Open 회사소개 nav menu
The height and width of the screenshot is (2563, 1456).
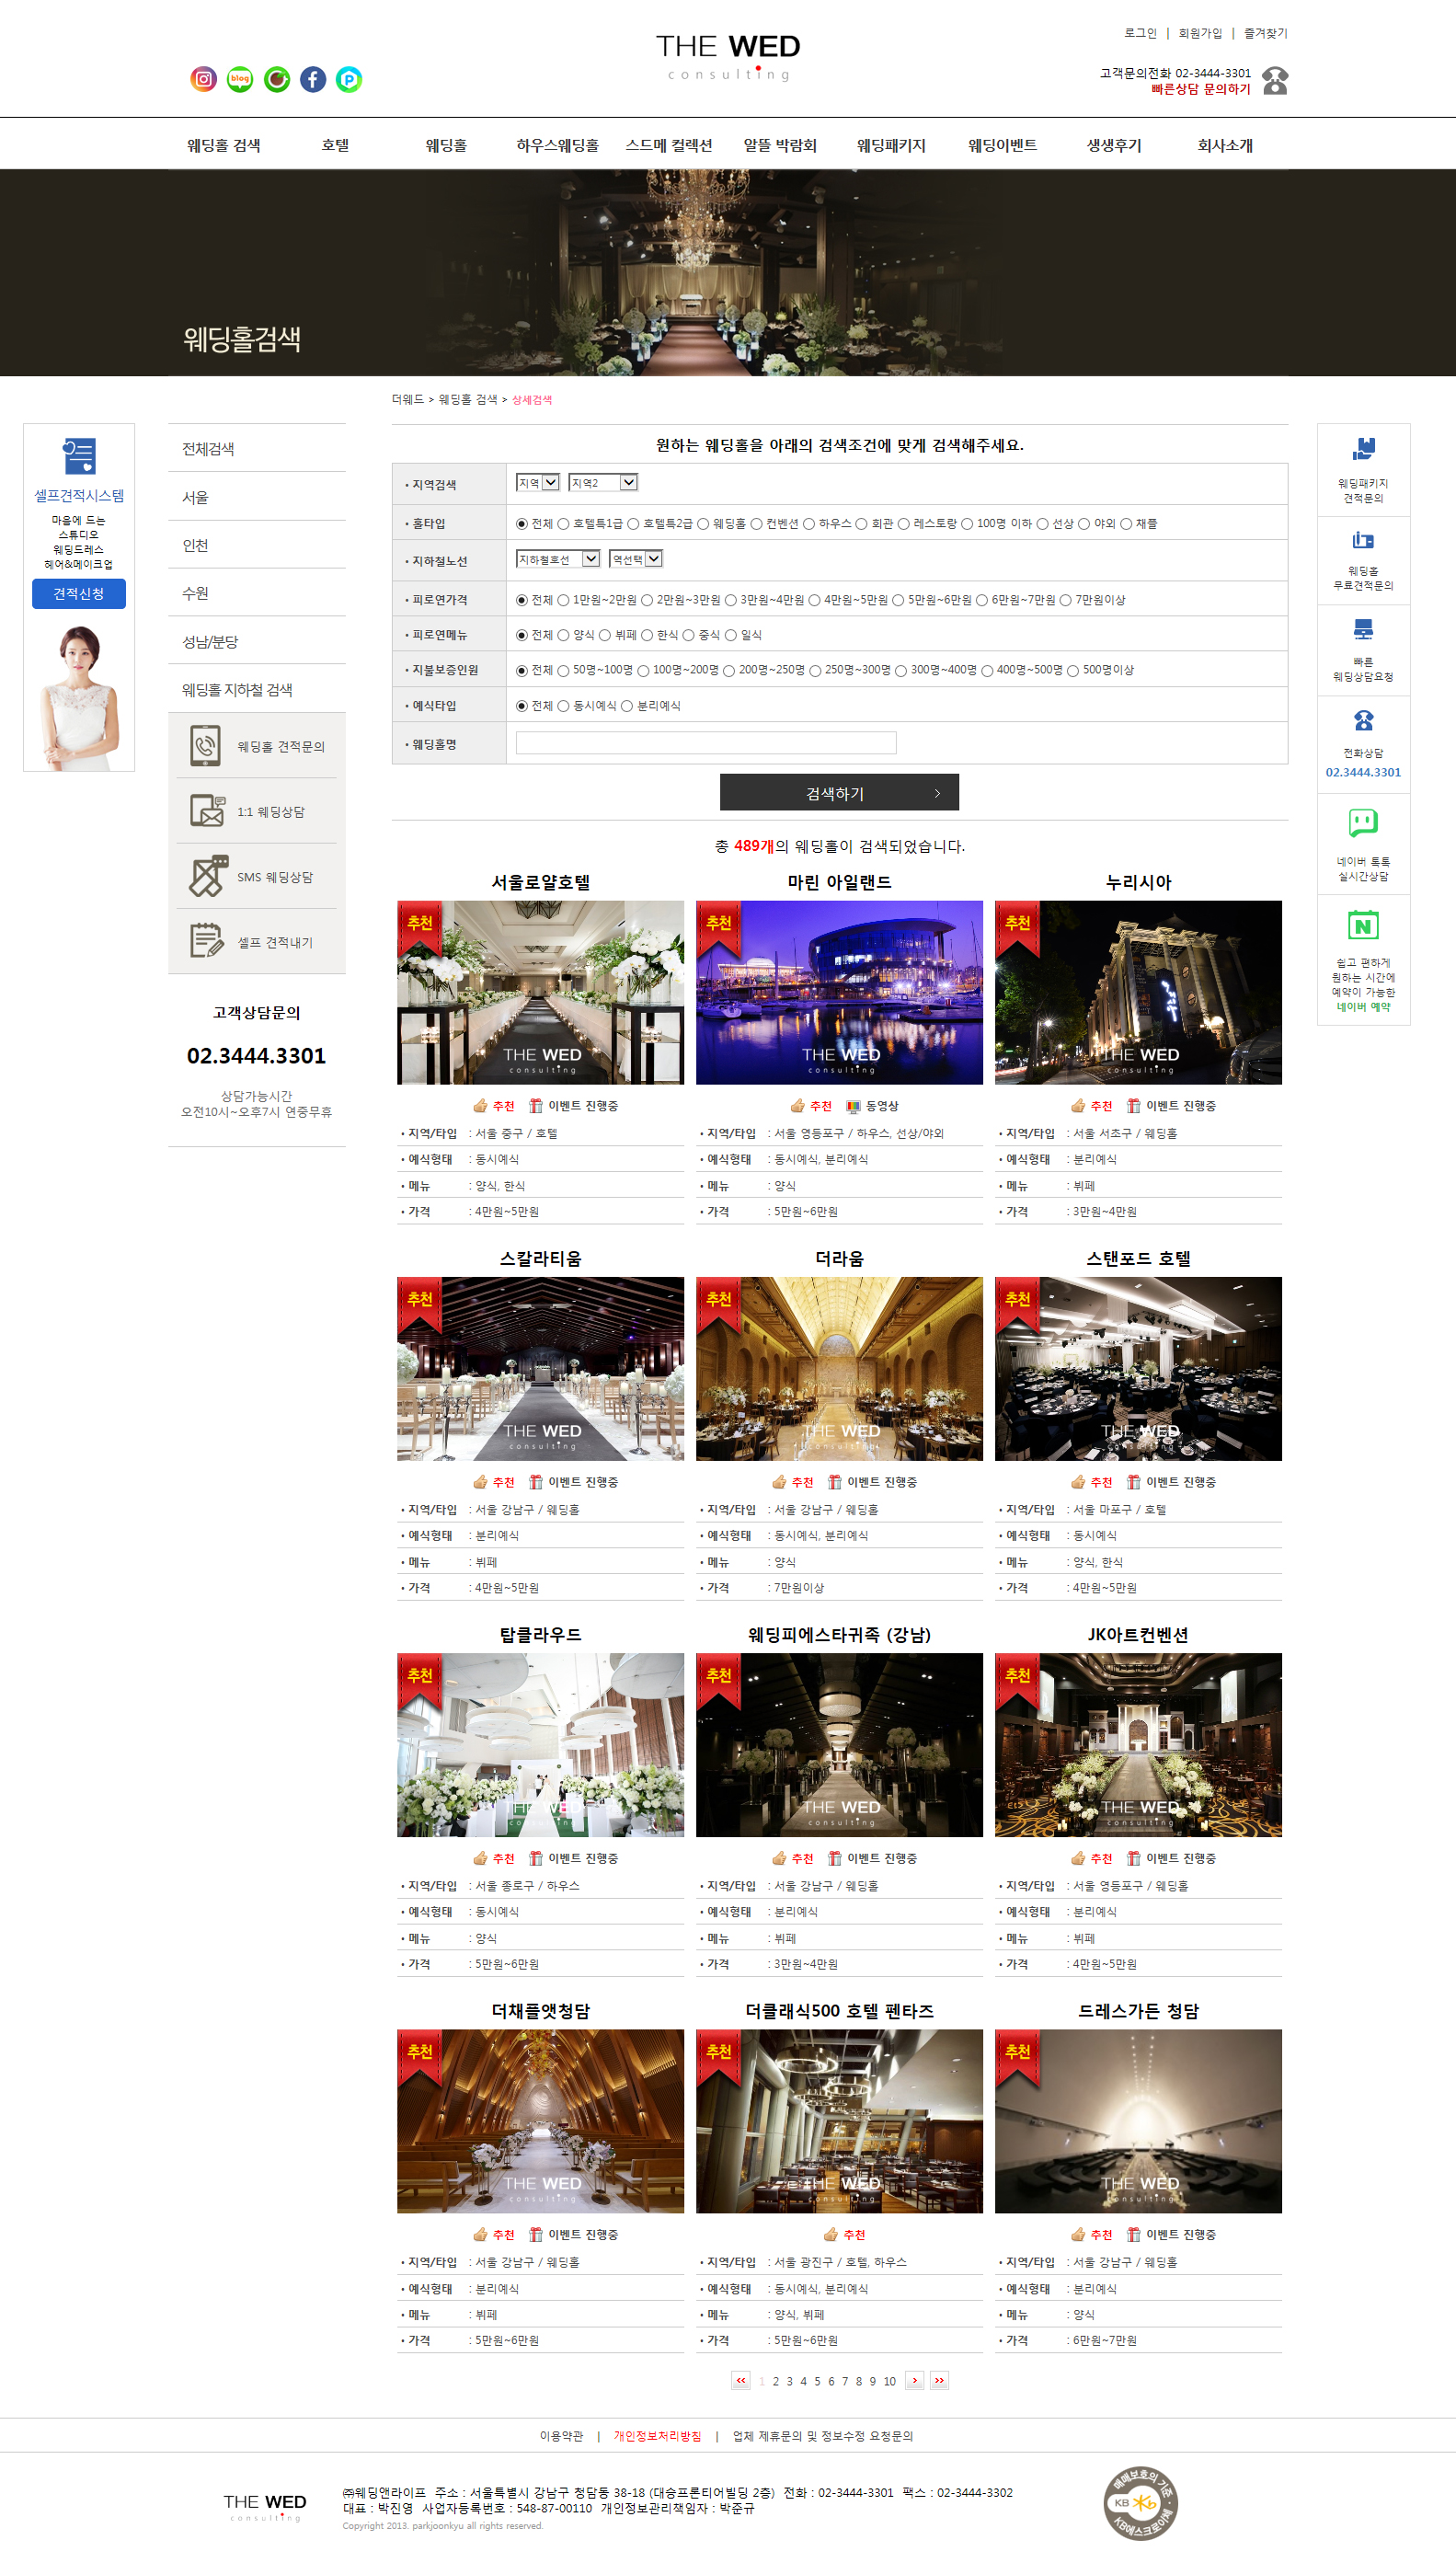tap(1225, 145)
